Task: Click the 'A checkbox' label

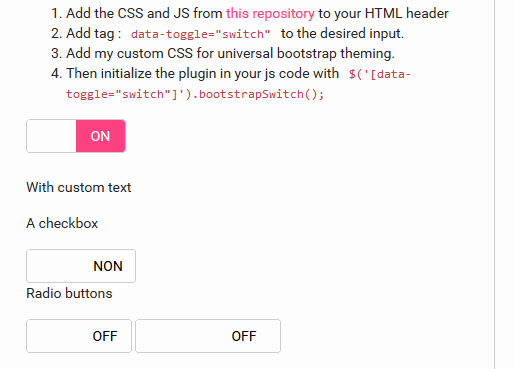Action: coord(62,223)
